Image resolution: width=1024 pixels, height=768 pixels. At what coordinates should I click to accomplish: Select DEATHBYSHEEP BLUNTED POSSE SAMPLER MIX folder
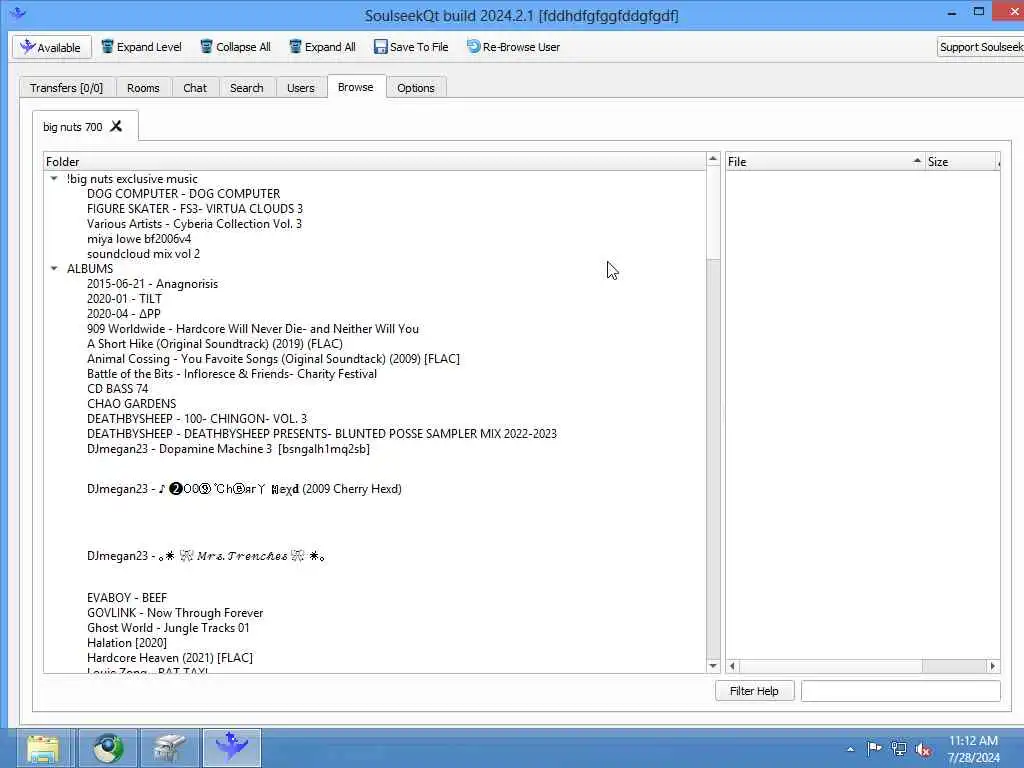point(322,434)
